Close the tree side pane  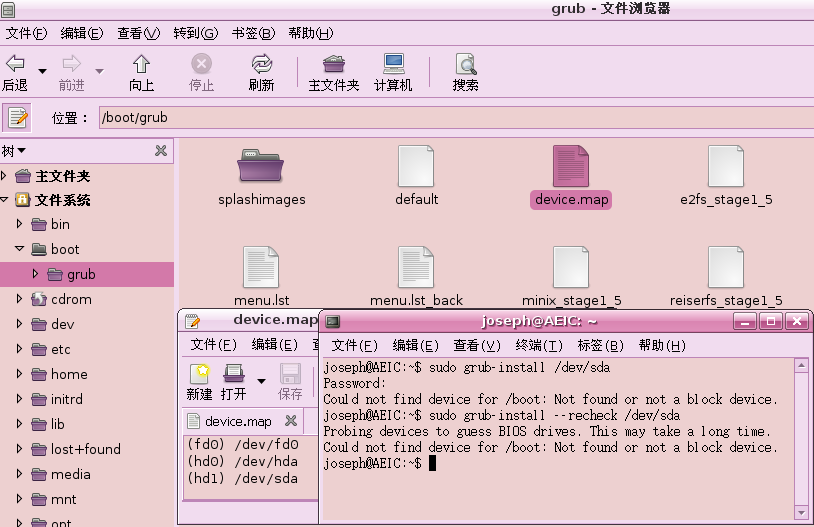pos(161,151)
